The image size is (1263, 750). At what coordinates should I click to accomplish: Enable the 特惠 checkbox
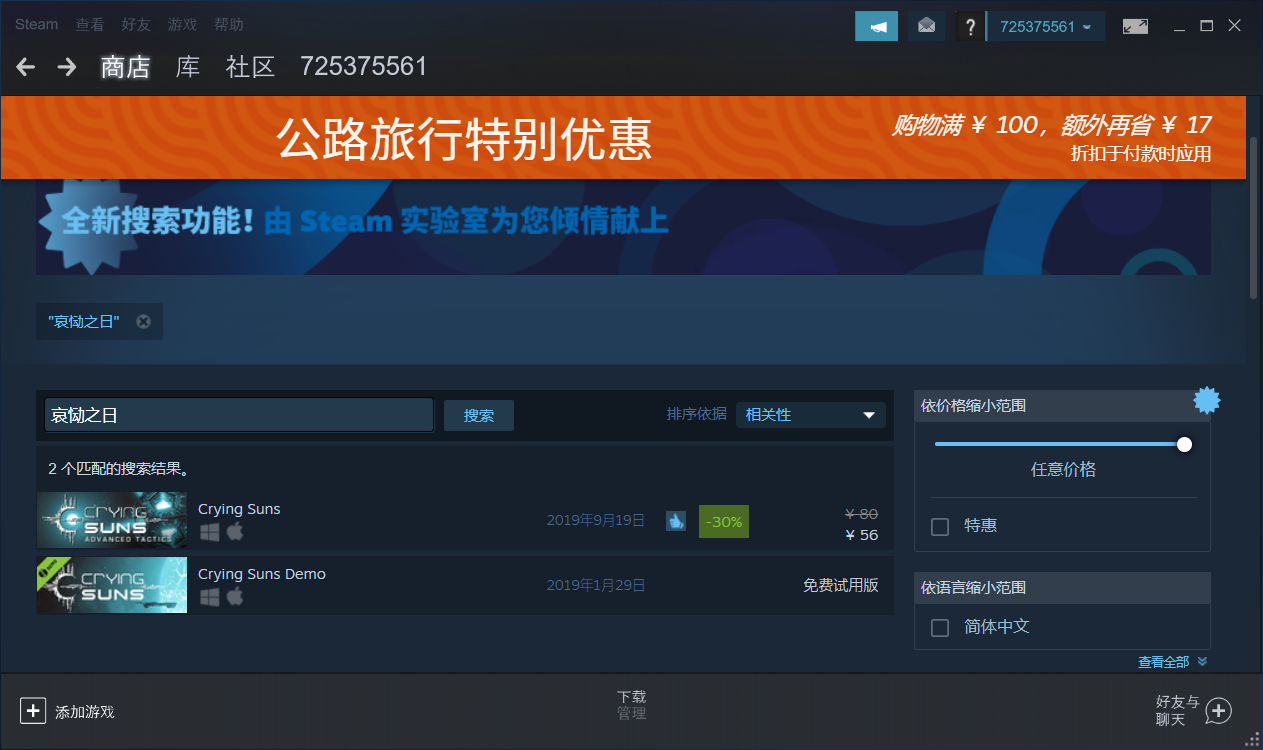(940, 526)
